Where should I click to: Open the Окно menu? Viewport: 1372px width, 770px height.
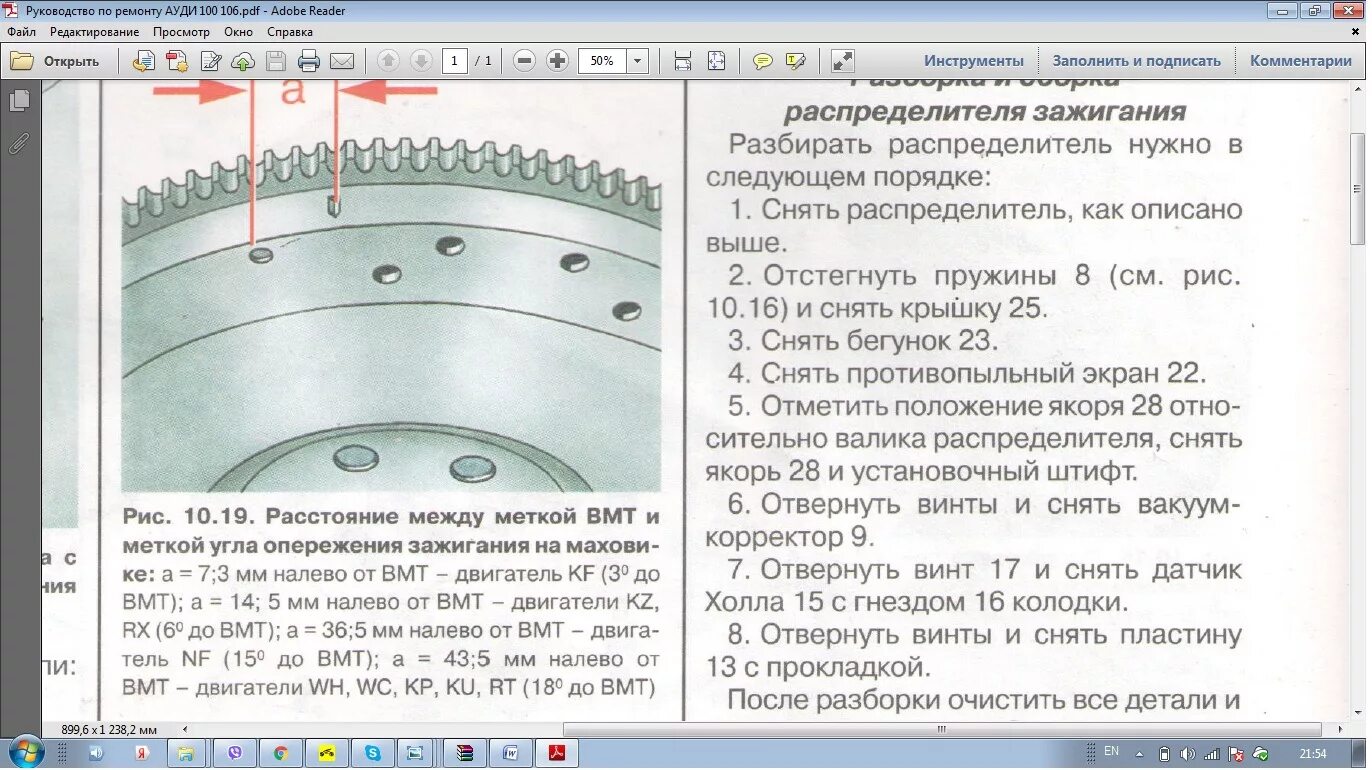(x=238, y=32)
